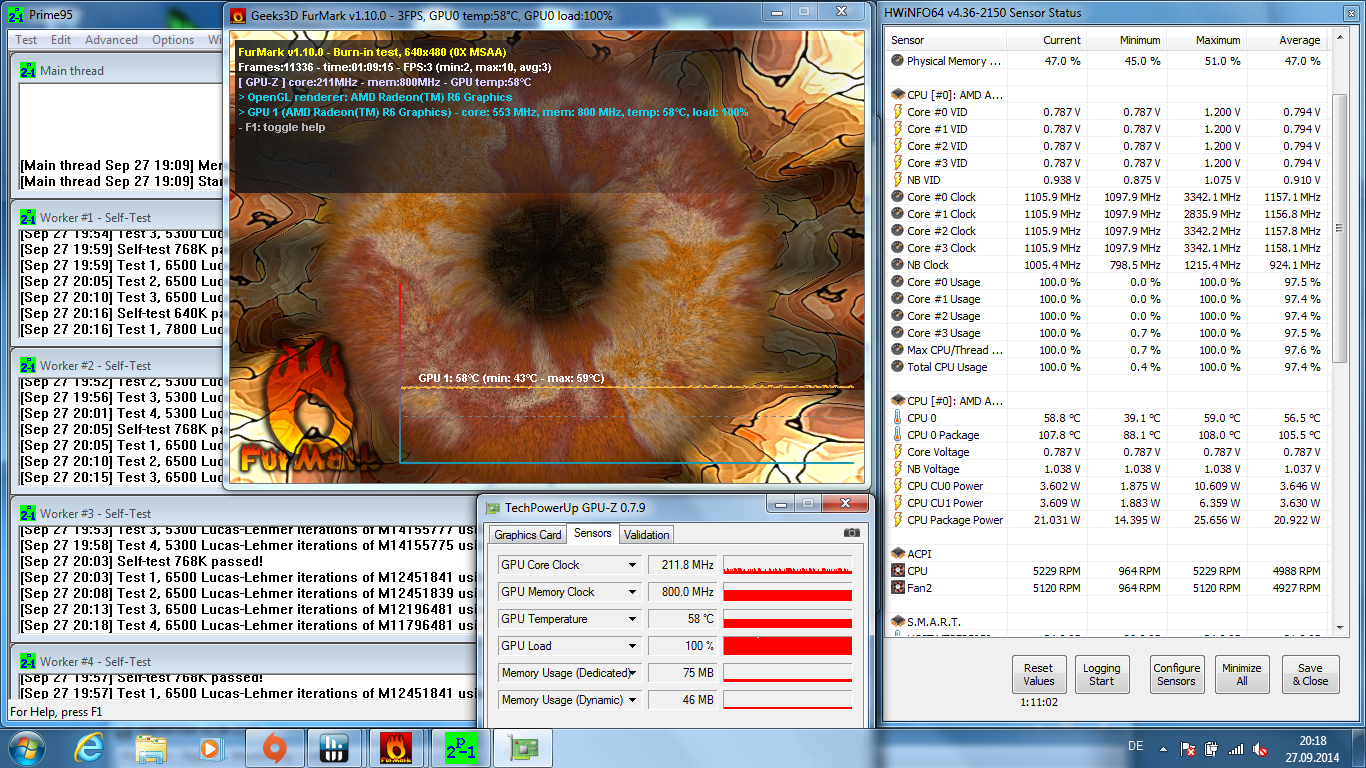Click the language indicator DE in the taskbar
This screenshot has height=768, width=1366.
click(1135, 746)
